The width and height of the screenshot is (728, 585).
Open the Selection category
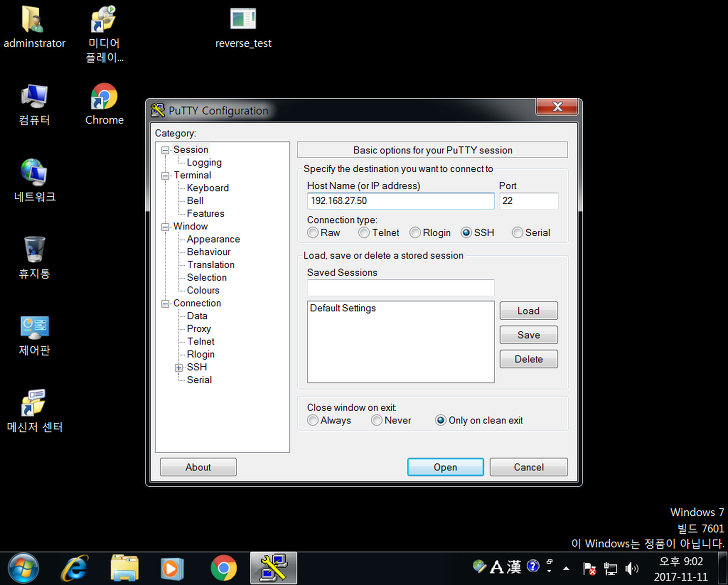207,278
